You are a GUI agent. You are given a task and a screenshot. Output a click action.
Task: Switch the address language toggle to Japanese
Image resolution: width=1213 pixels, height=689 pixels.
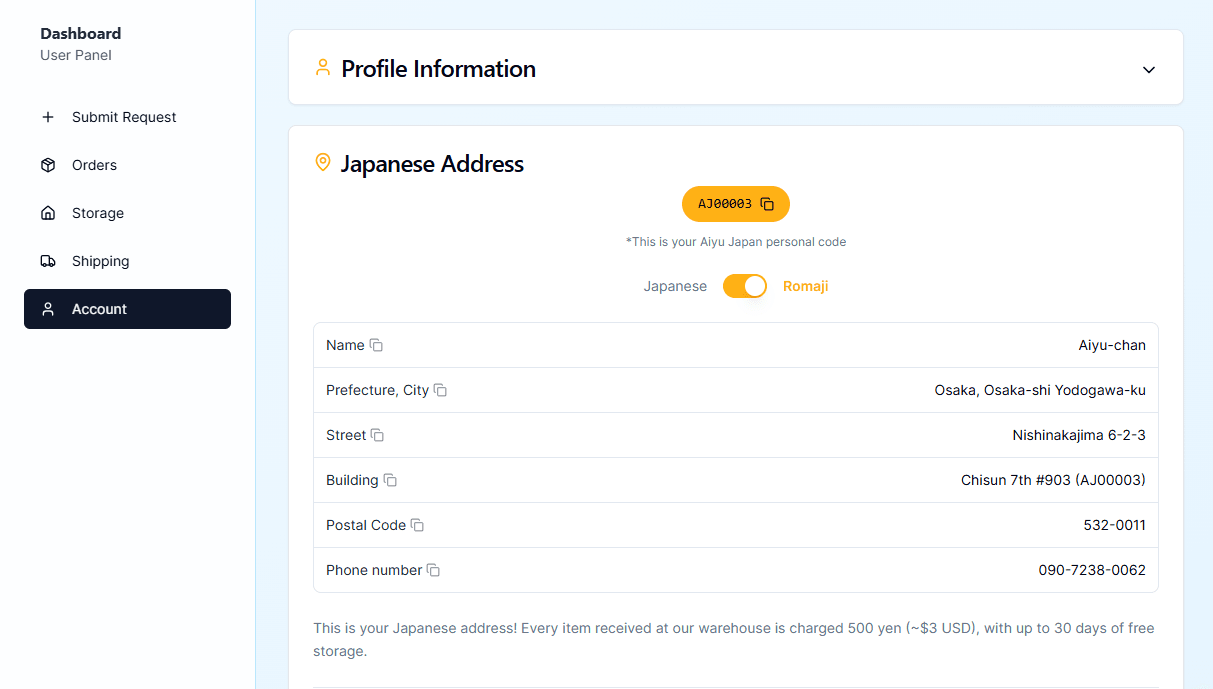pos(745,286)
